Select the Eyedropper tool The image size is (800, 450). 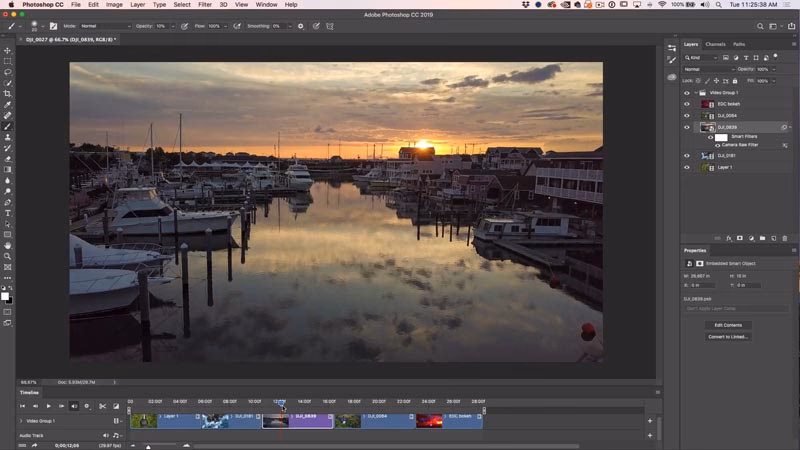pos(8,105)
